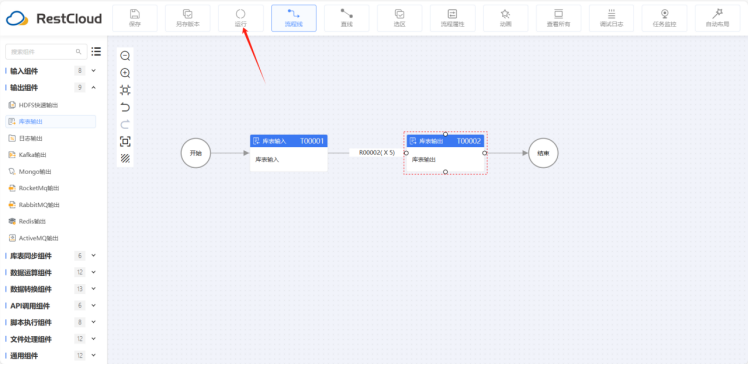Select the T00002 库表输出 node header
This screenshot has height=365, width=748.
tap(445, 141)
